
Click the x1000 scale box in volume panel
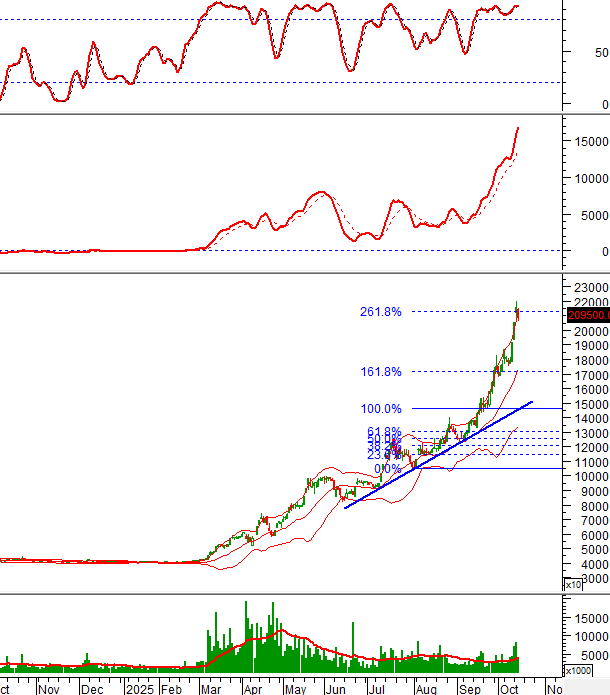[579, 670]
